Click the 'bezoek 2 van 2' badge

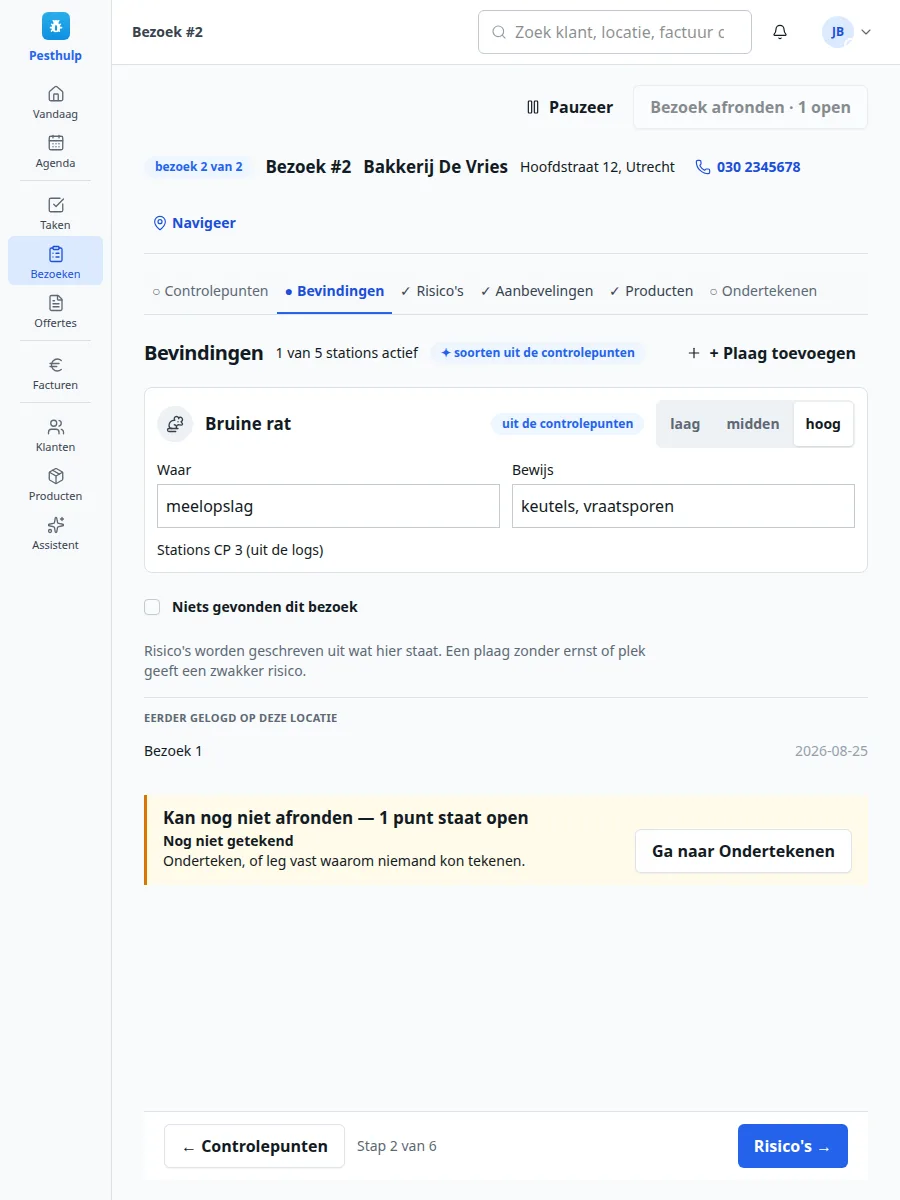coord(198,167)
